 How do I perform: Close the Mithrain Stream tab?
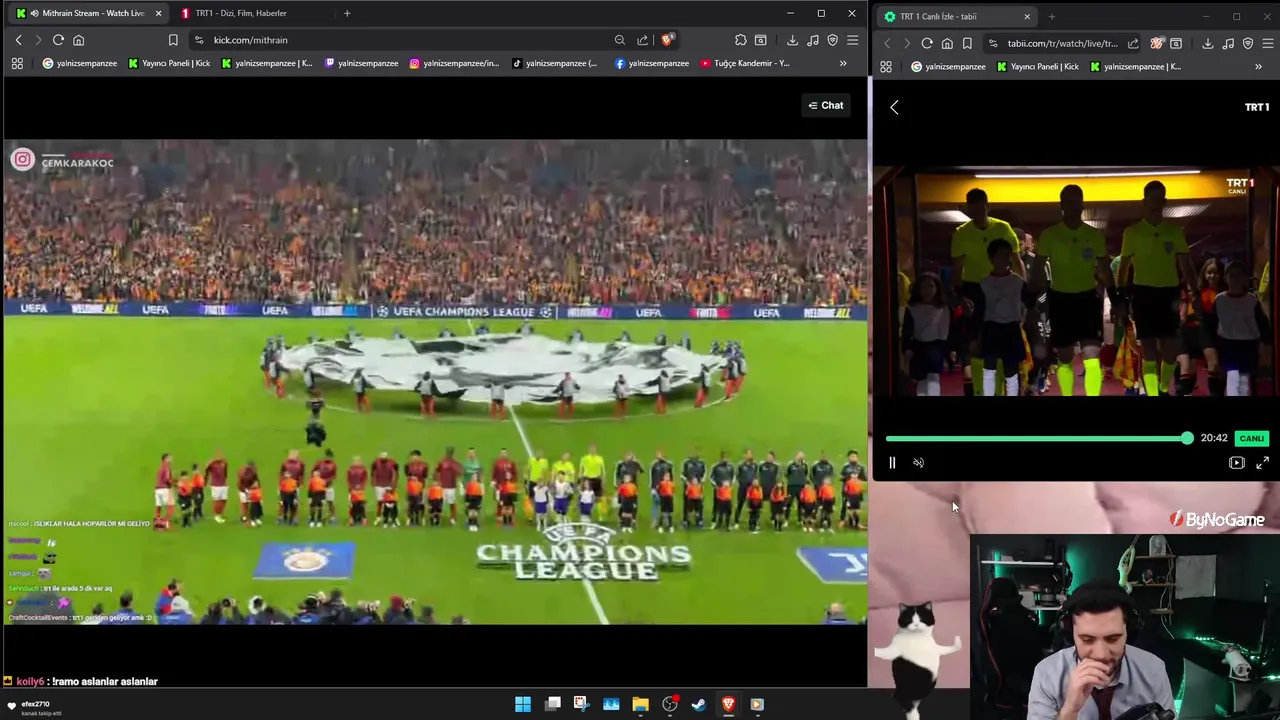pyautogui.click(x=158, y=13)
